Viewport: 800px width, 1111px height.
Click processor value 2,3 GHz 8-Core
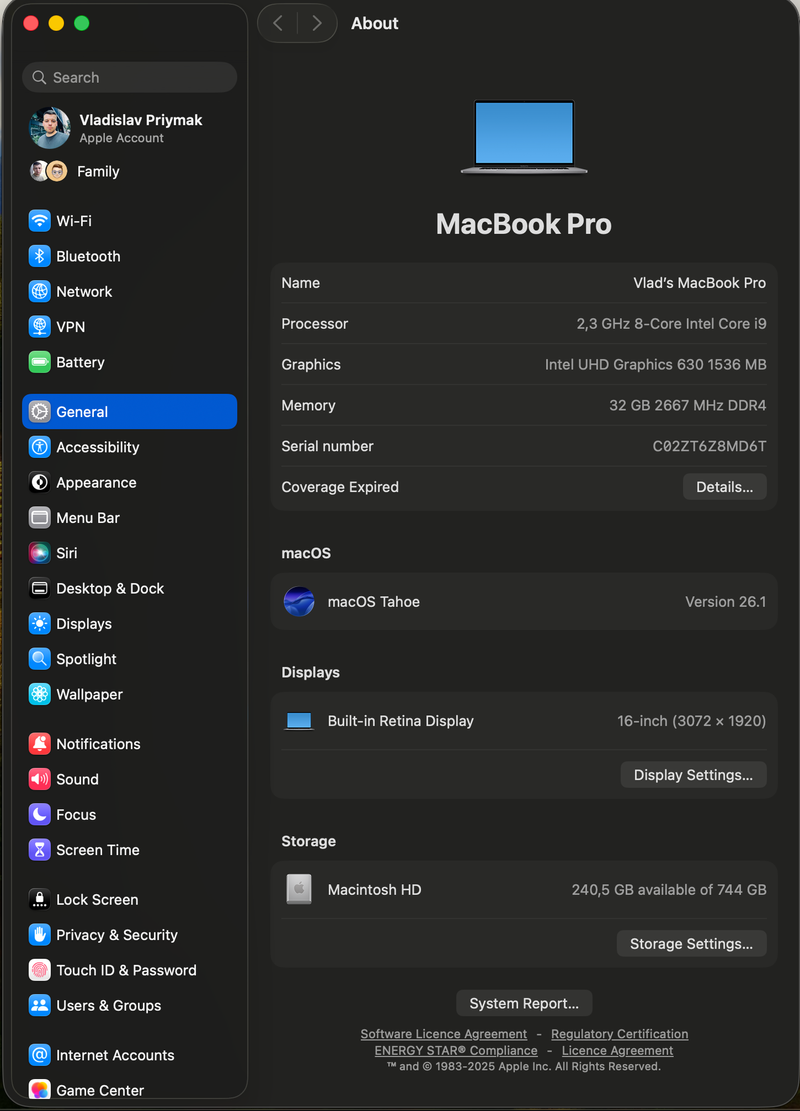coord(671,324)
